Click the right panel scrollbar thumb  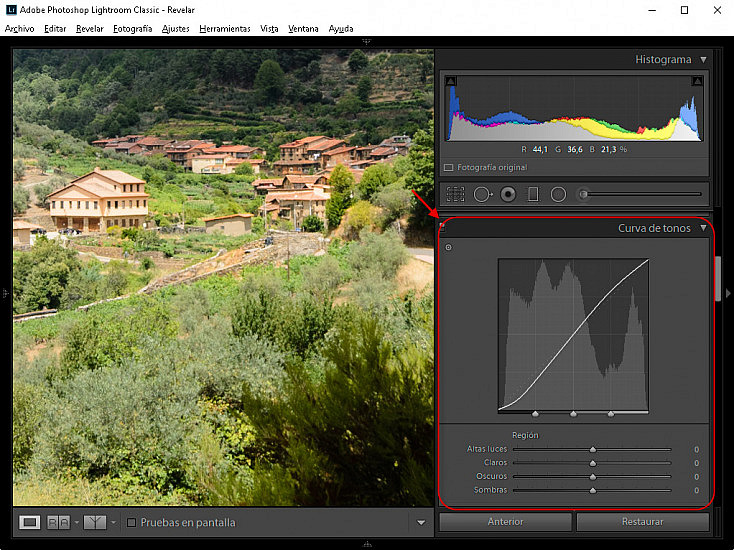point(718,278)
